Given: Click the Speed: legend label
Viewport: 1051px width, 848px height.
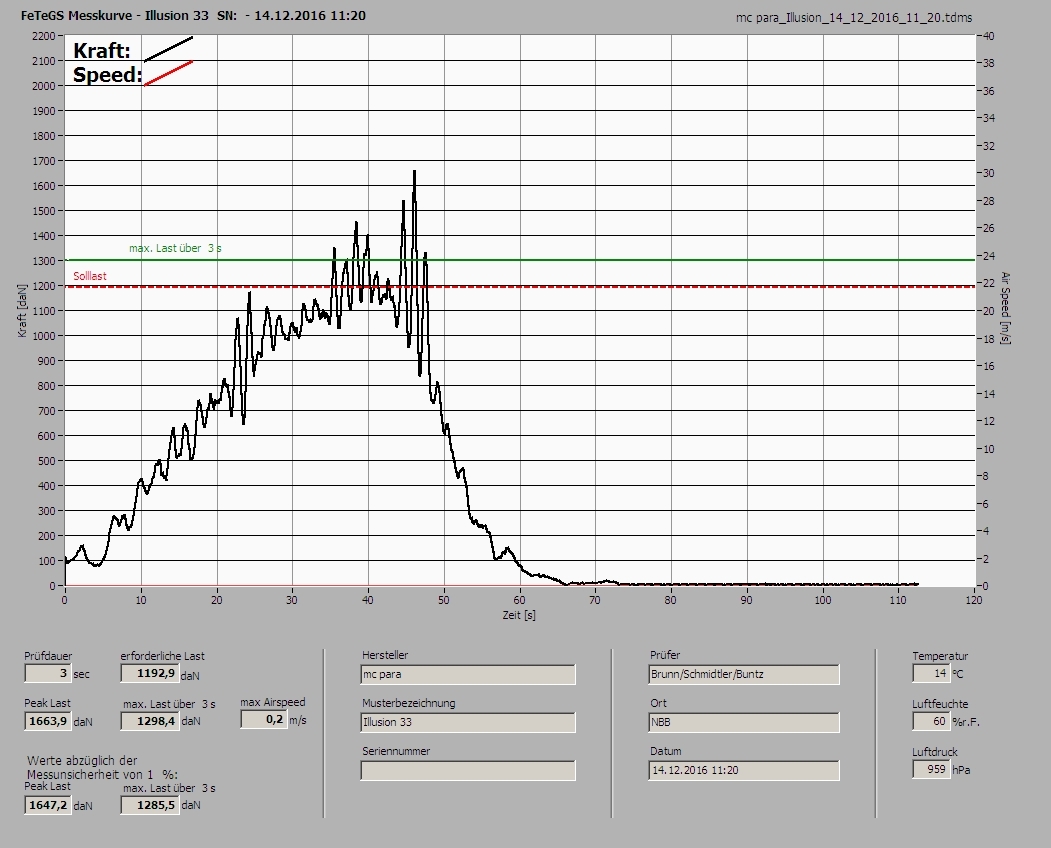Looking at the screenshot, I should pos(107,74).
